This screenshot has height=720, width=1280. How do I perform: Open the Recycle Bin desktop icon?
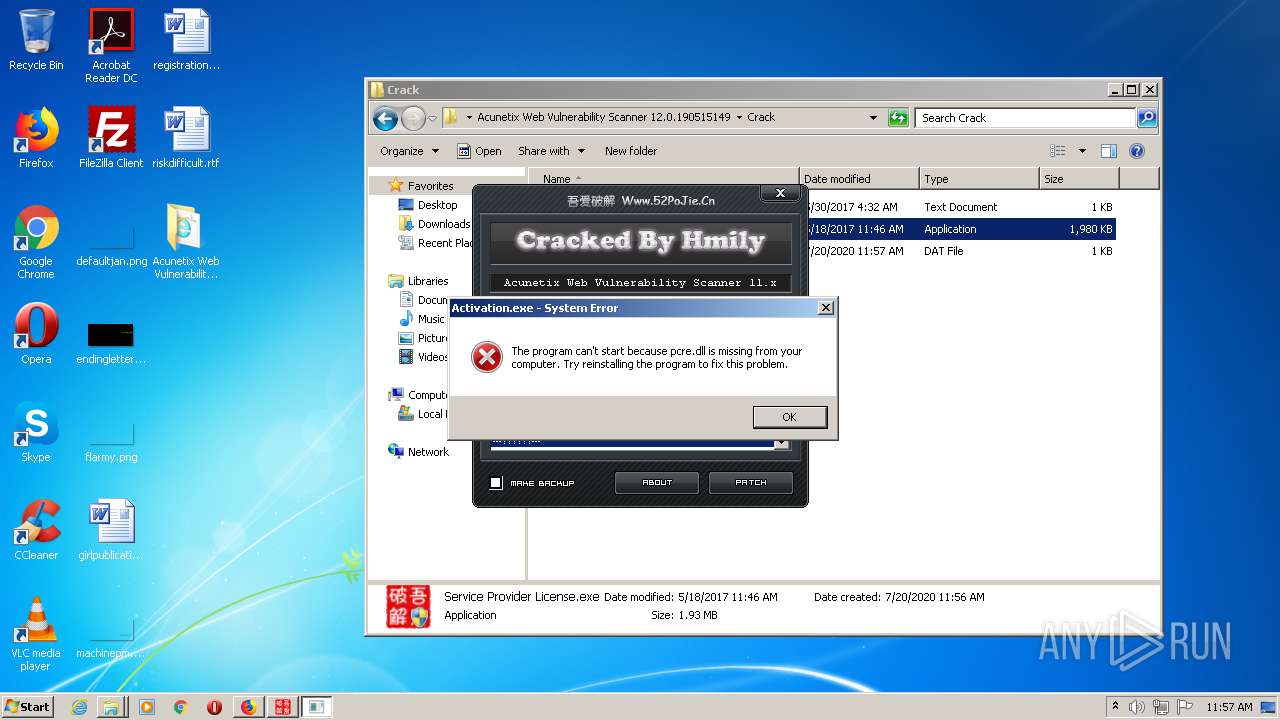click(36, 40)
